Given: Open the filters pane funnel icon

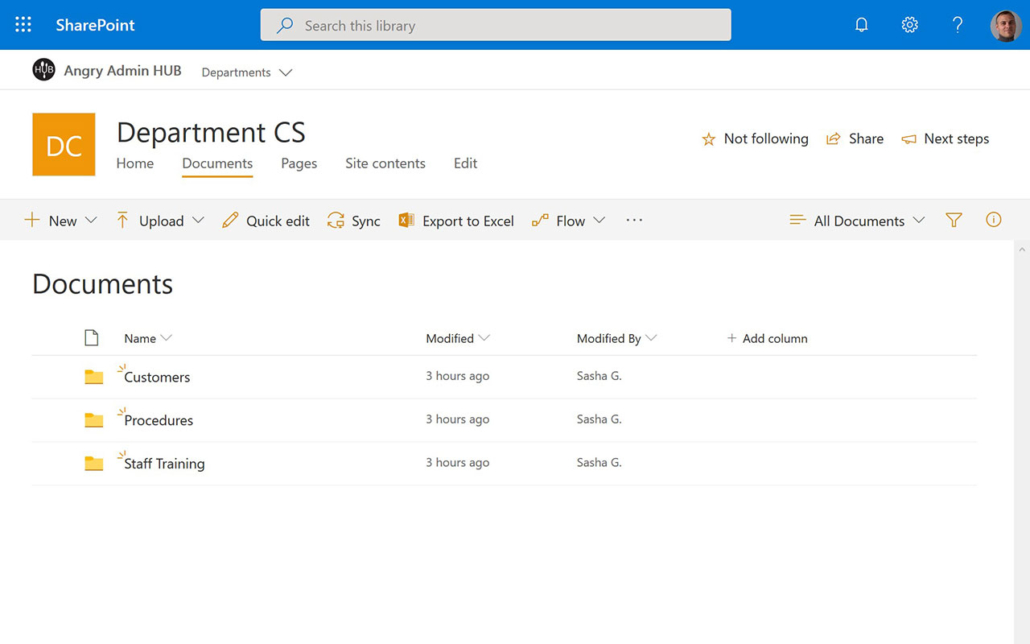Looking at the screenshot, I should click(954, 220).
